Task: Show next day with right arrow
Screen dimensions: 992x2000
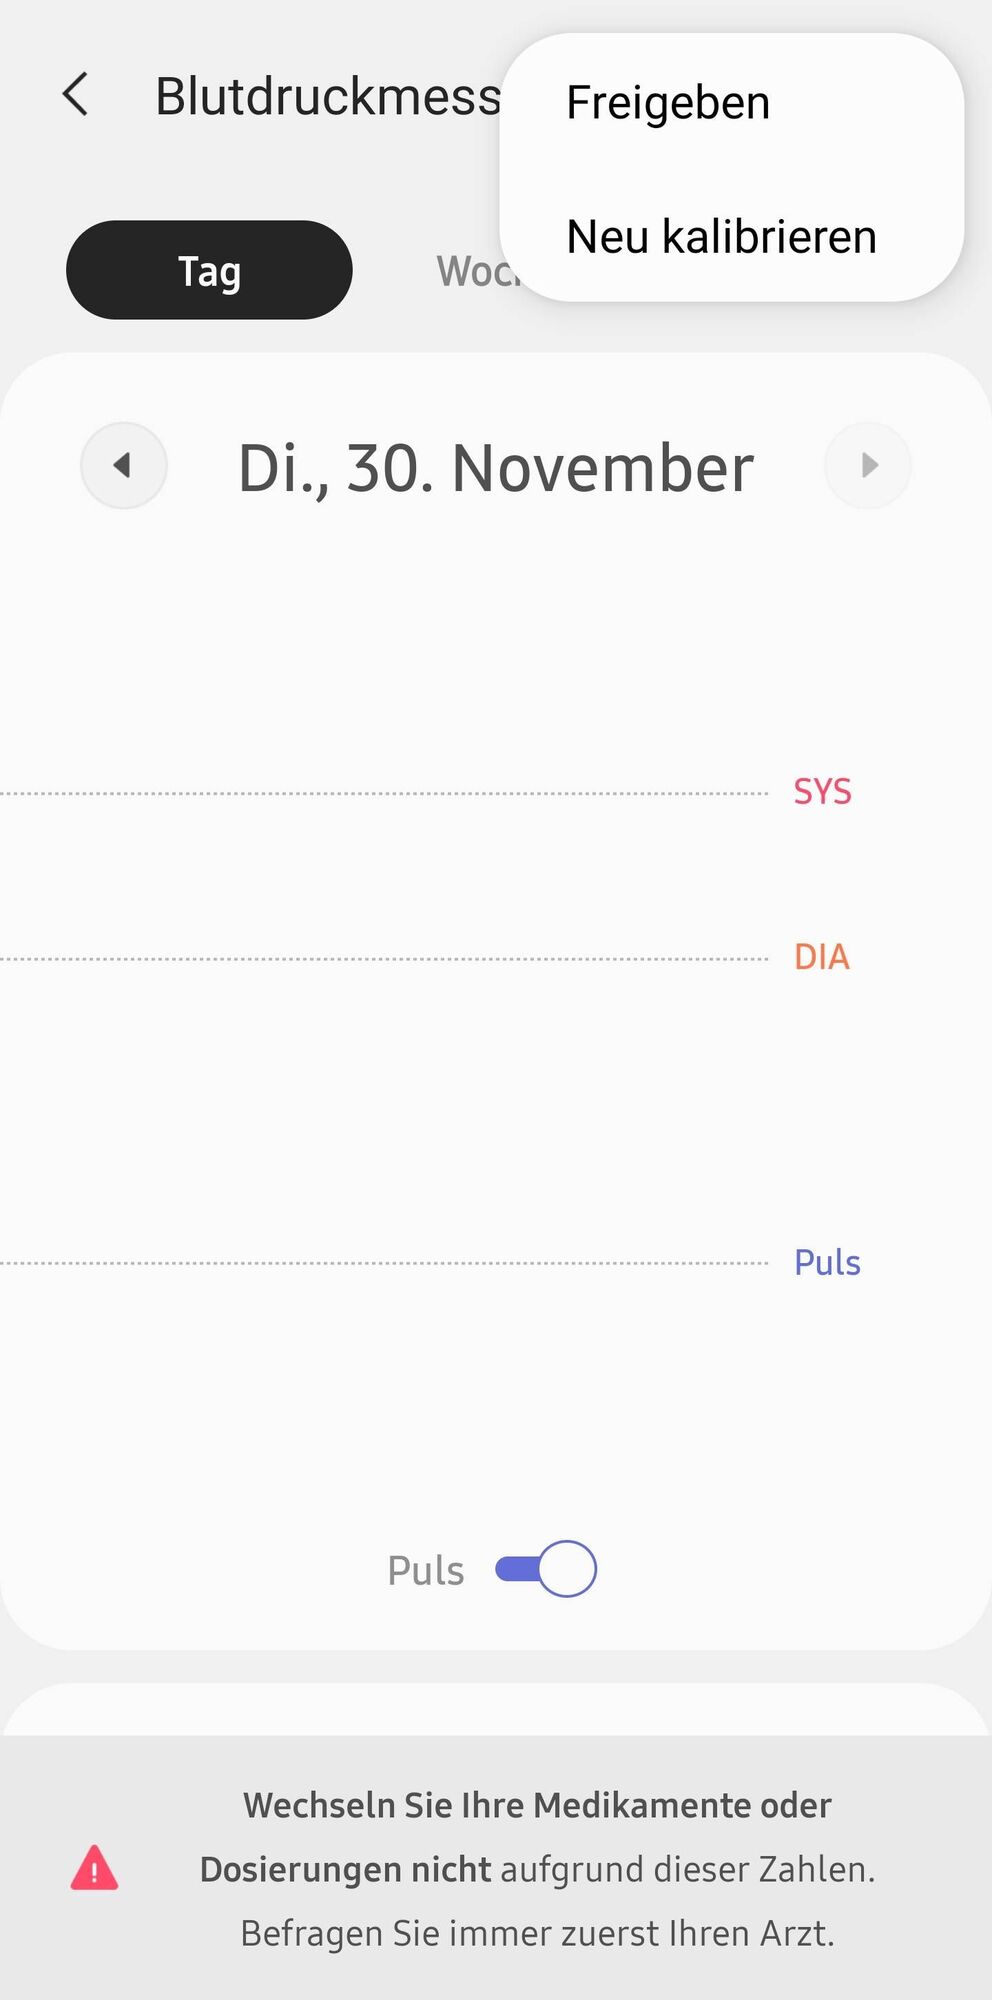Action: [868, 465]
